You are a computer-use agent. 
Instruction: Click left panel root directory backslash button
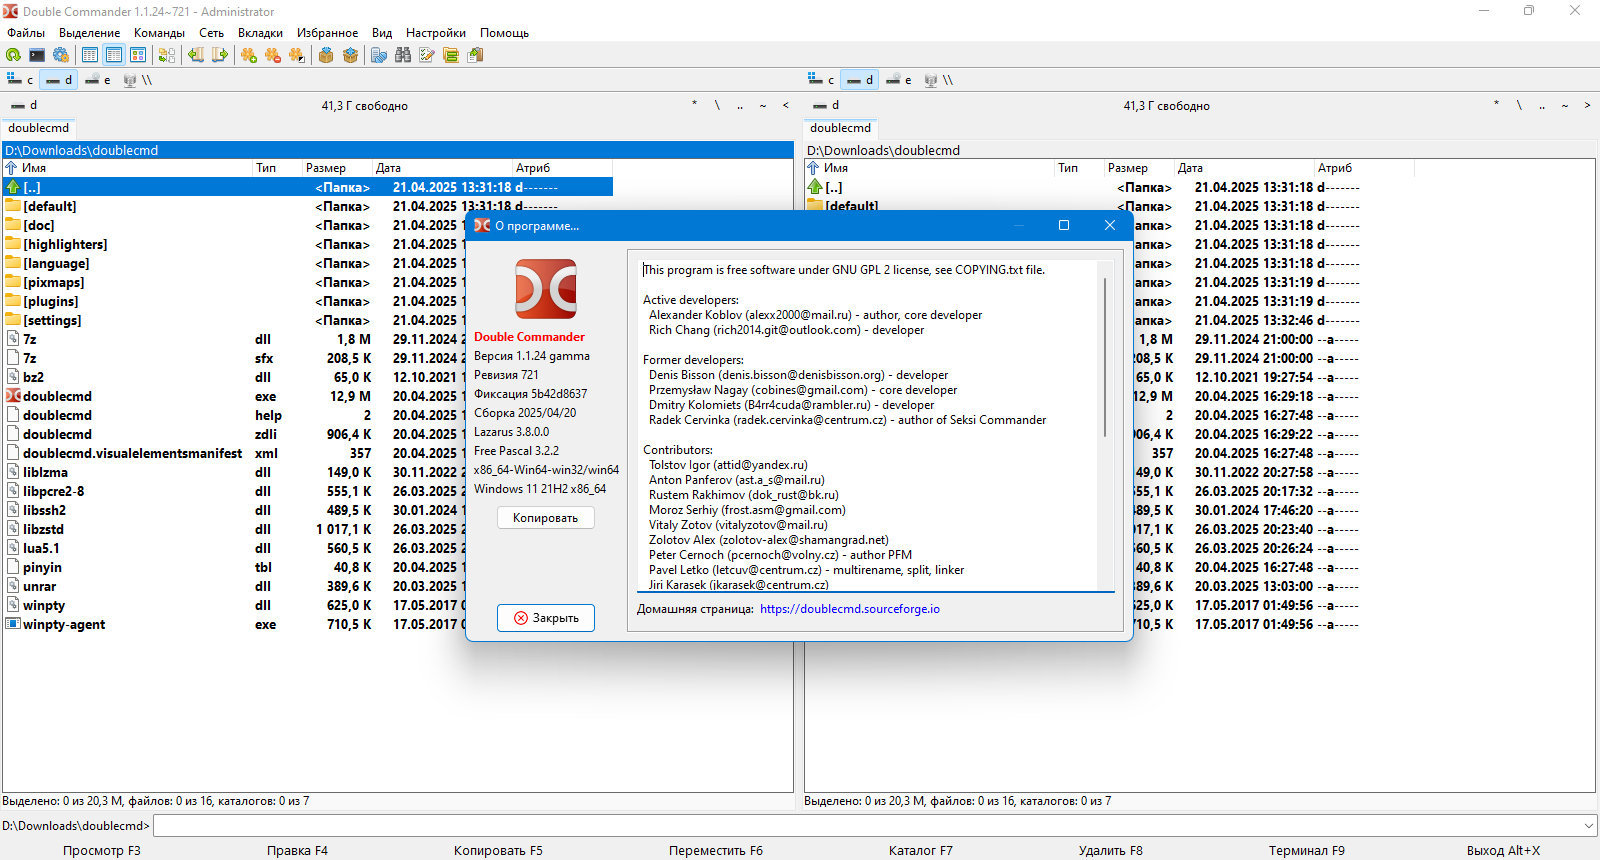pyautogui.click(x=717, y=105)
